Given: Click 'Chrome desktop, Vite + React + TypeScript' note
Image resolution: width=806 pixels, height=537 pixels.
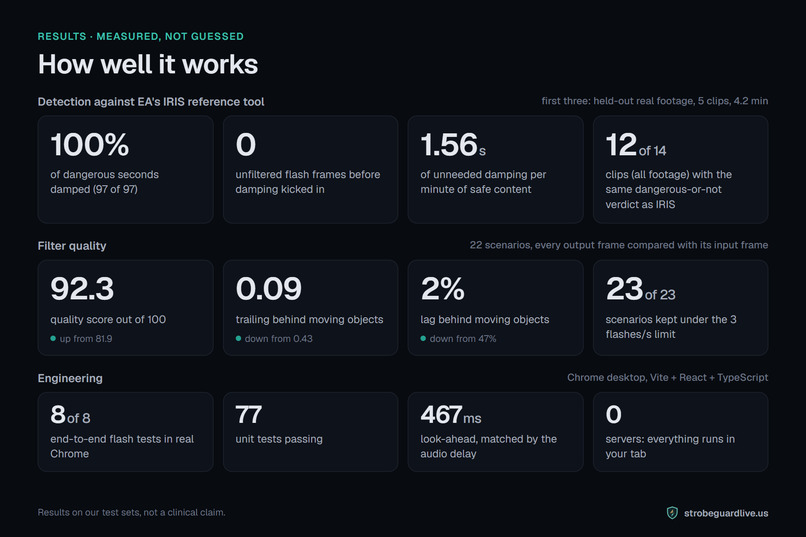Looking at the screenshot, I should click(x=668, y=377).
